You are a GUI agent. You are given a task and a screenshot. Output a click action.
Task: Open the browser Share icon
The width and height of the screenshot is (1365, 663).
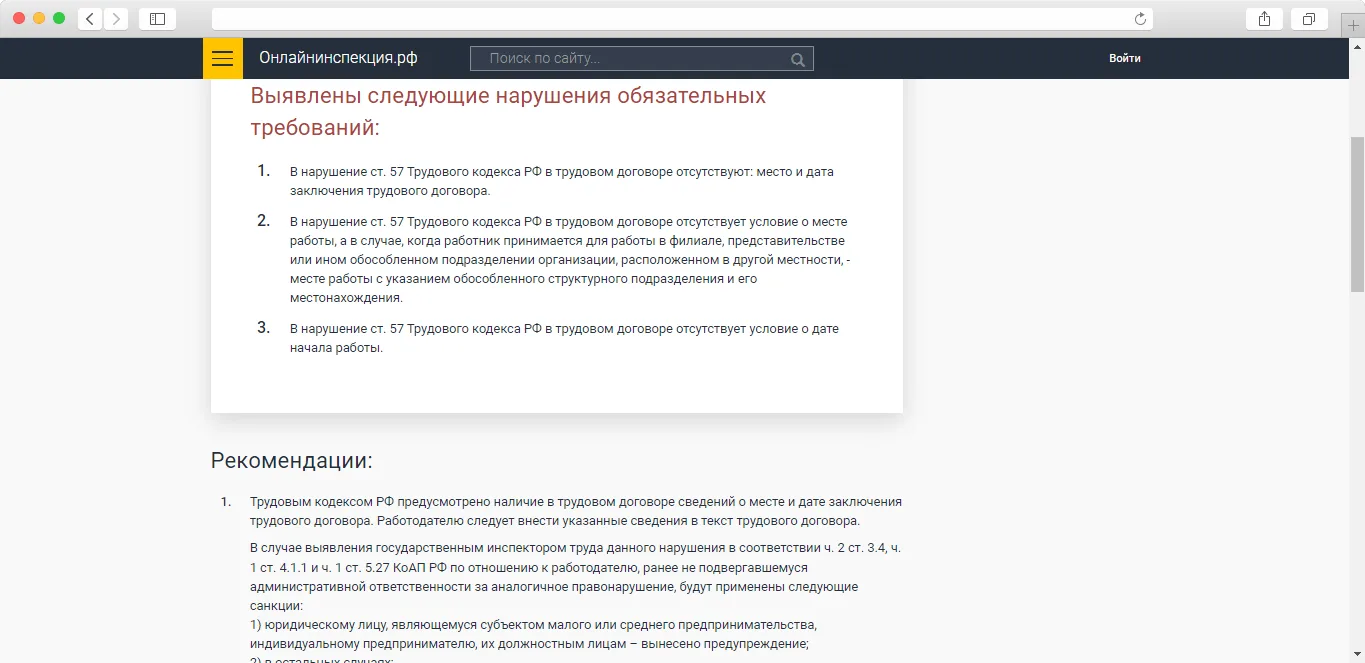point(1264,19)
